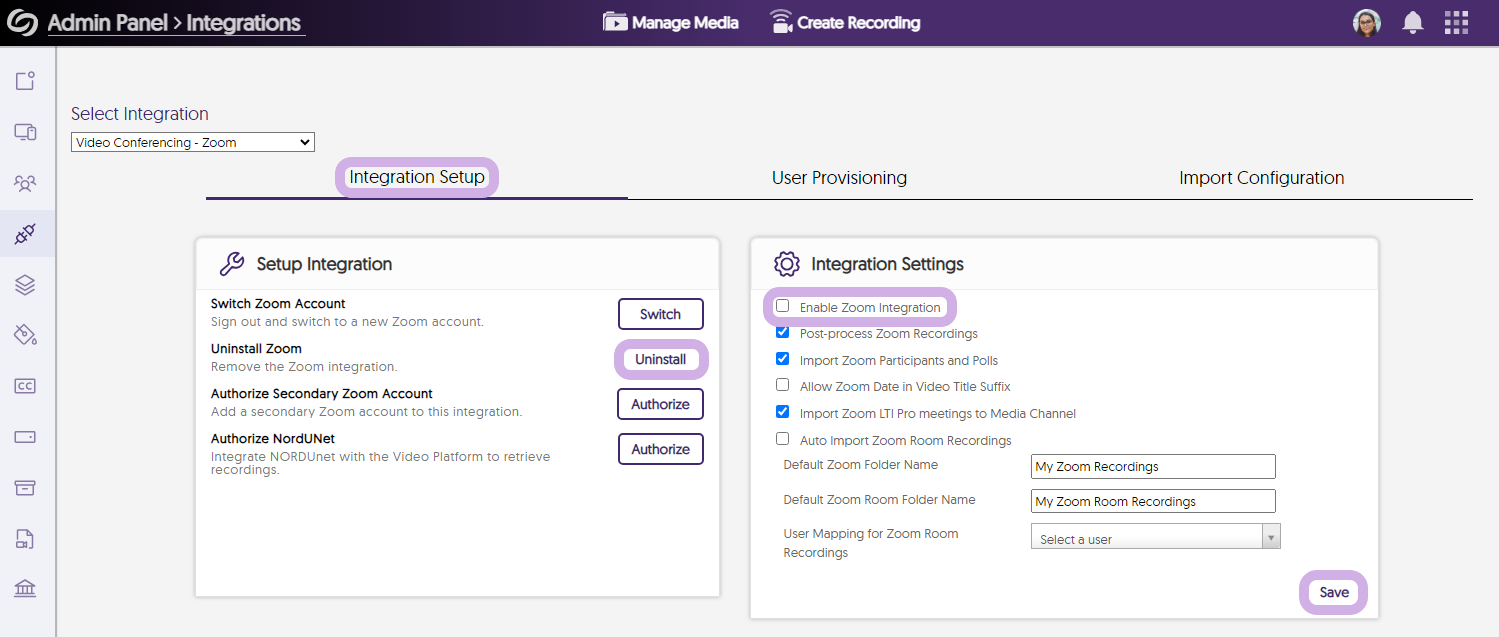Screen dimensions: 1499x637
Task: Click the Switch button for Zoom account
Action: (661, 314)
